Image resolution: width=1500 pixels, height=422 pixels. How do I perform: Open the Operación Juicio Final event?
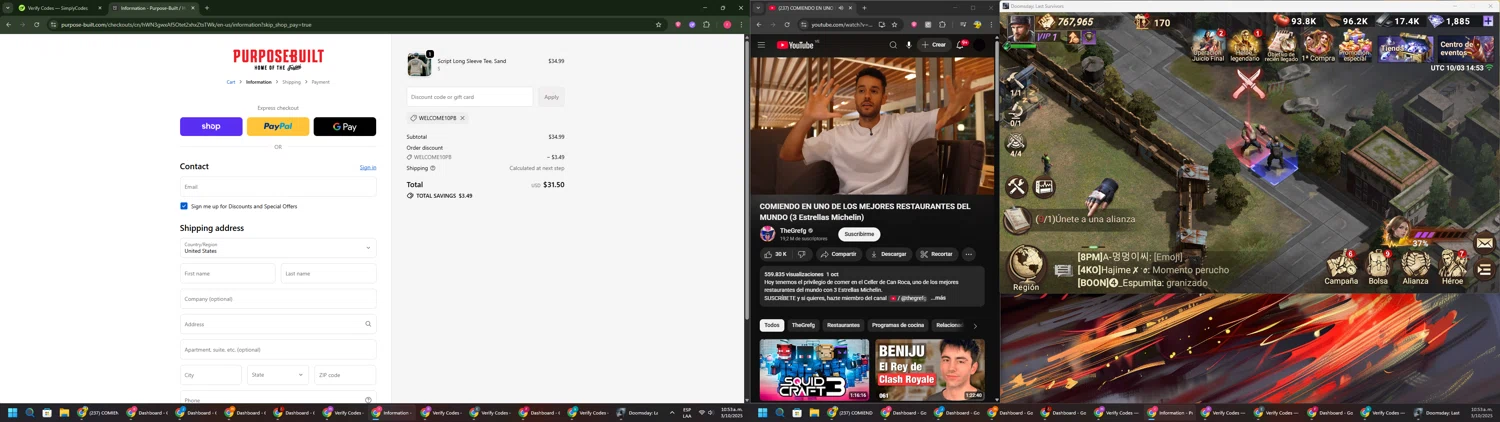(x=1208, y=46)
